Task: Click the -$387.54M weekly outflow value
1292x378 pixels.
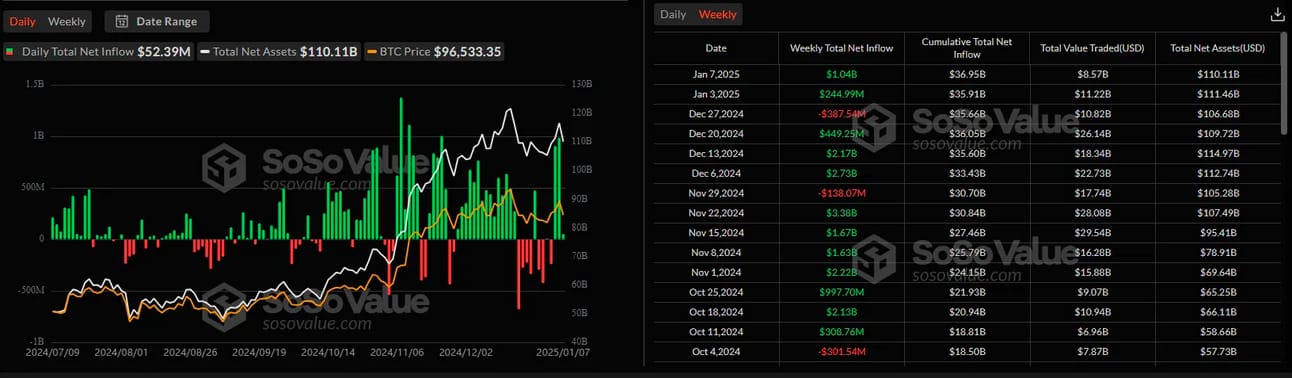Action: (841, 114)
